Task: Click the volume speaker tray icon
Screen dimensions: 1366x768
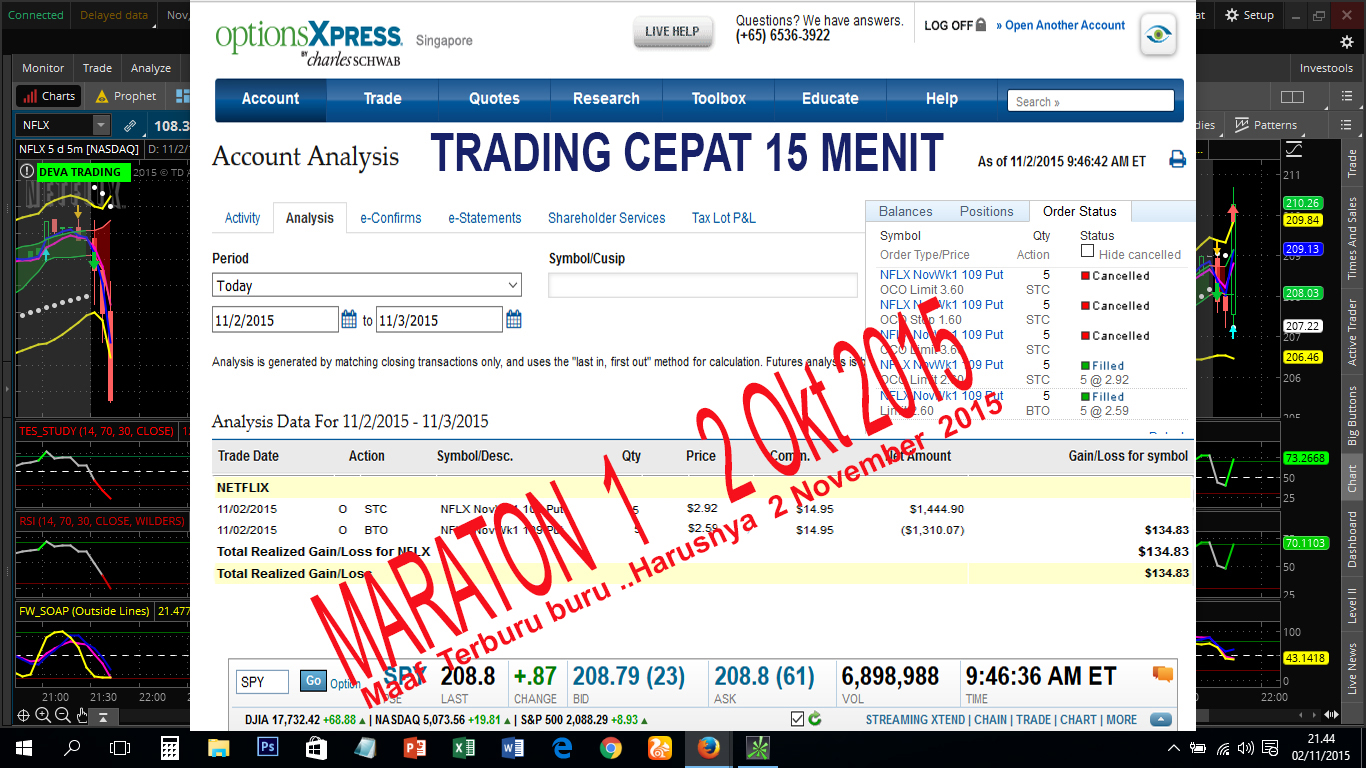Action: click(x=1246, y=747)
